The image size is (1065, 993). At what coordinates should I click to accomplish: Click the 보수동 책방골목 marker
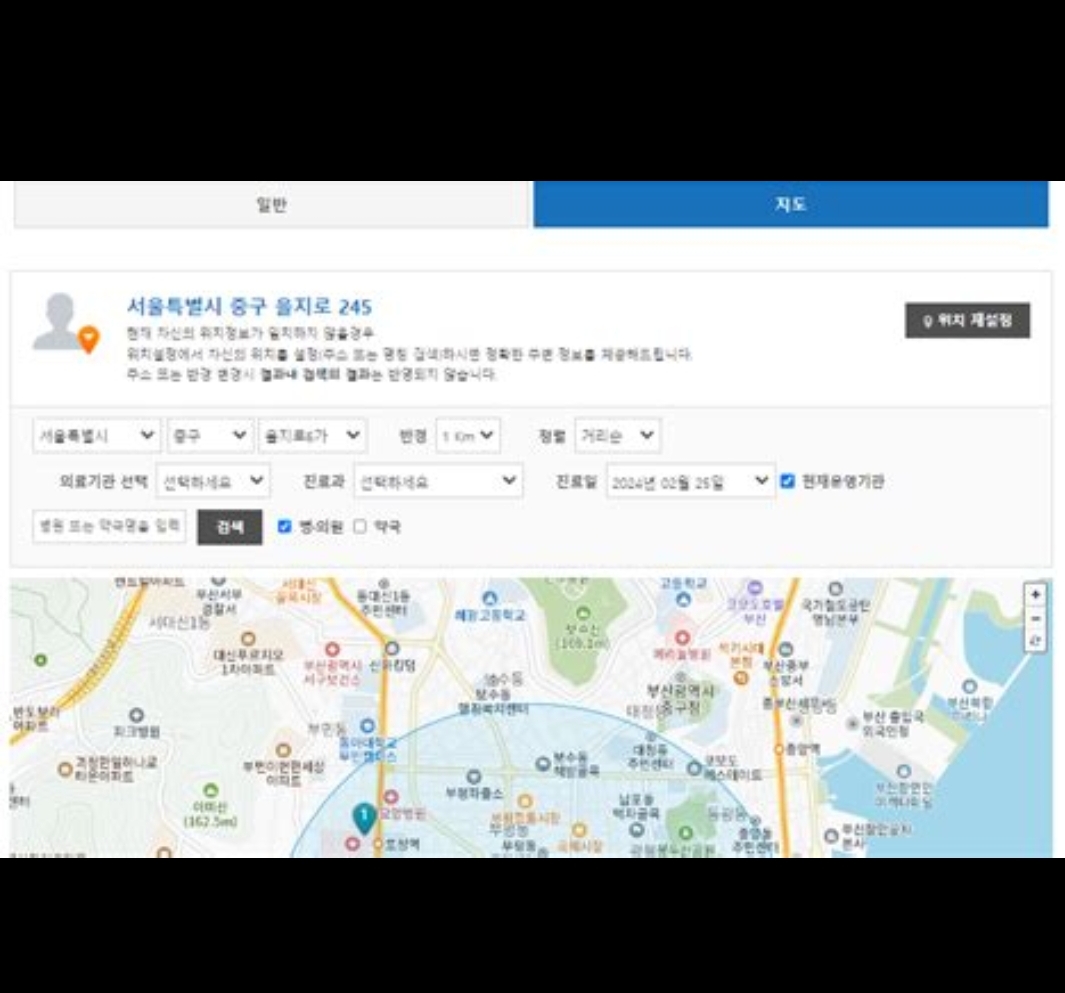point(543,764)
